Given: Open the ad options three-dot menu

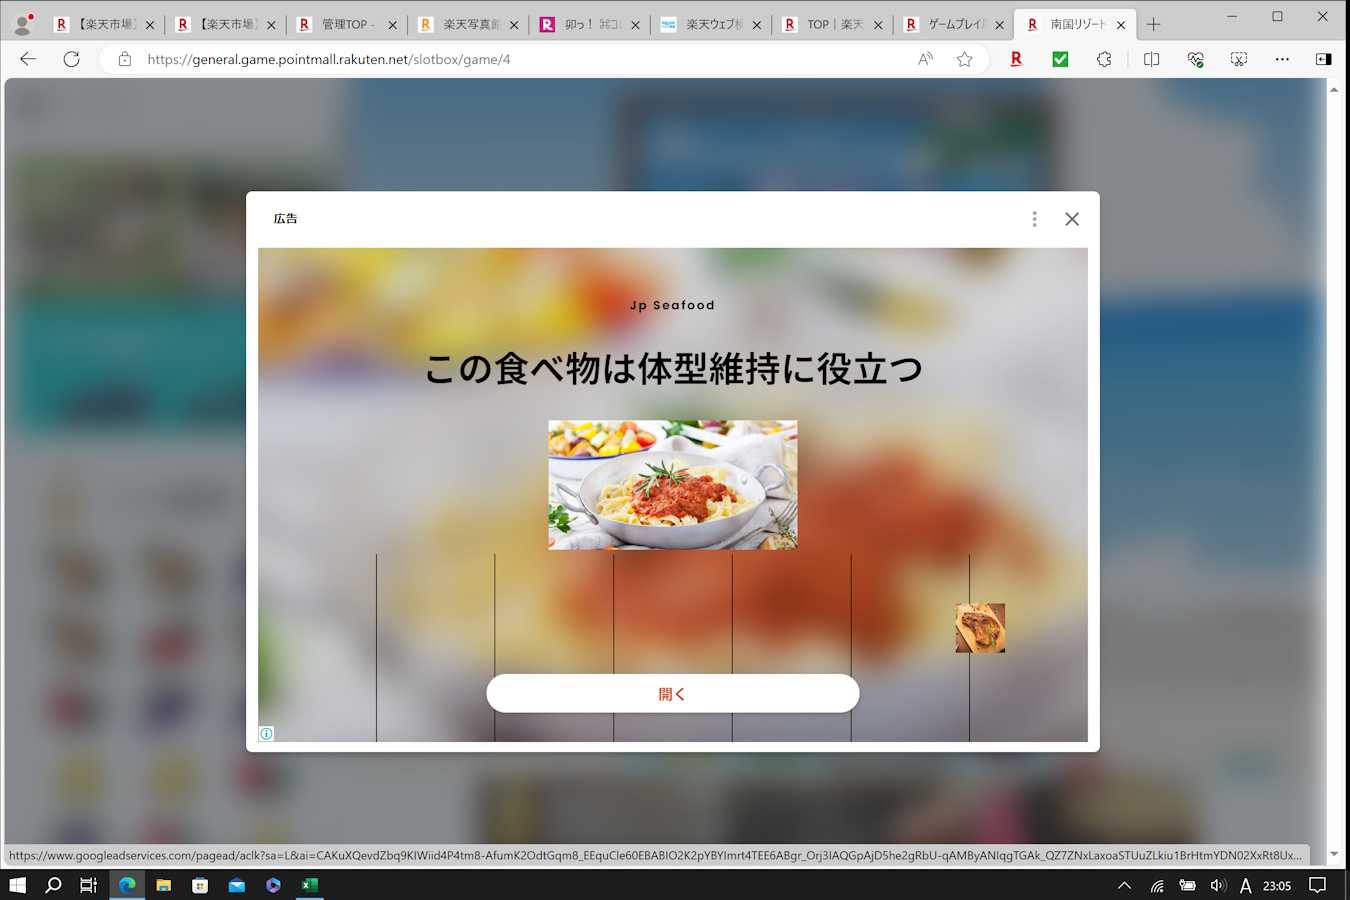Looking at the screenshot, I should [1034, 219].
